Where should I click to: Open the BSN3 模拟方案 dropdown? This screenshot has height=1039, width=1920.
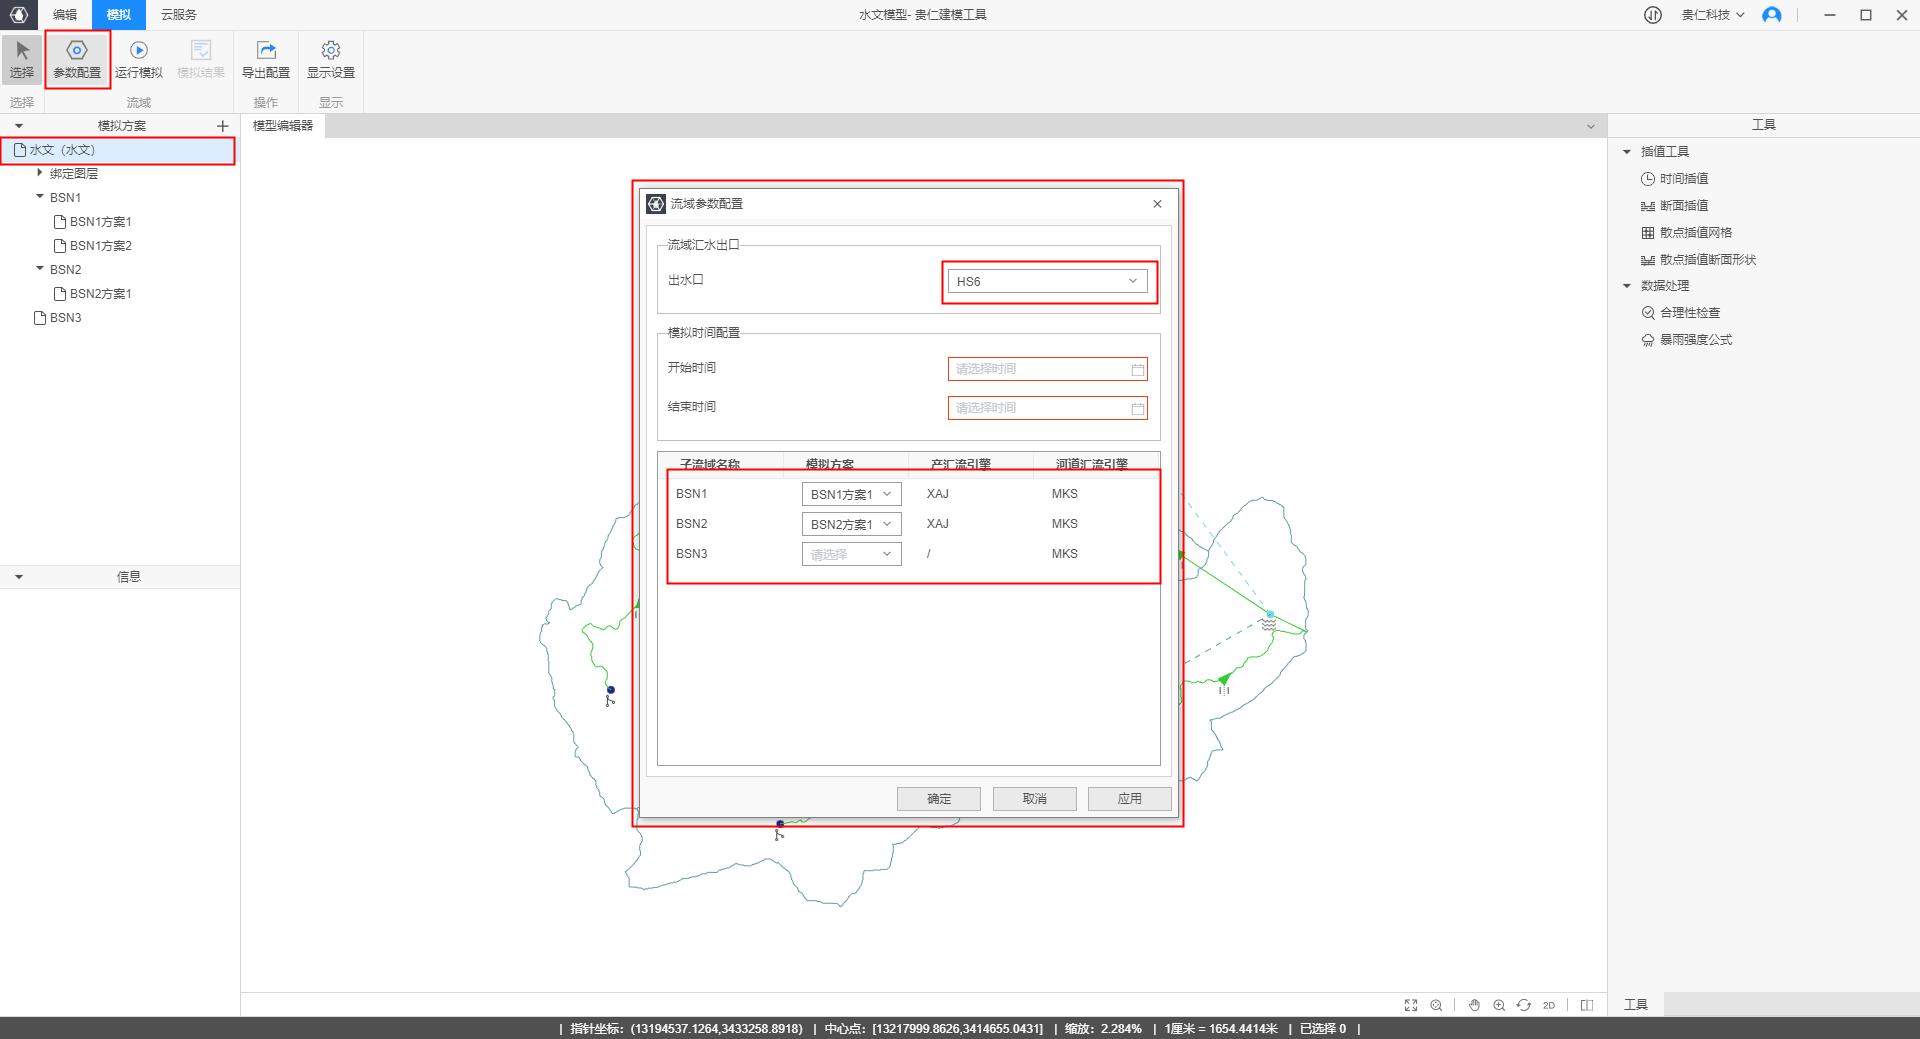click(851, 554)
